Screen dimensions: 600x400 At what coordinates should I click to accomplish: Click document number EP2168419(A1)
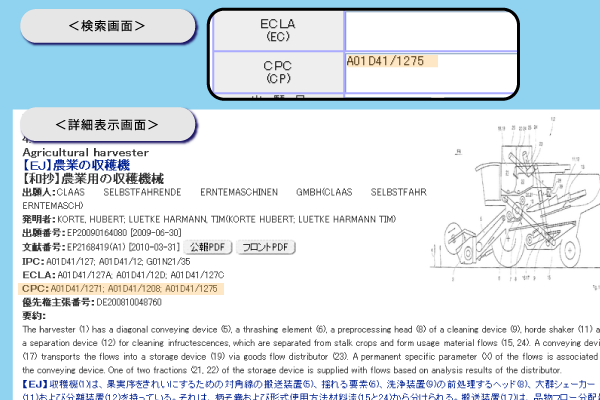click(x=99, y=247)
